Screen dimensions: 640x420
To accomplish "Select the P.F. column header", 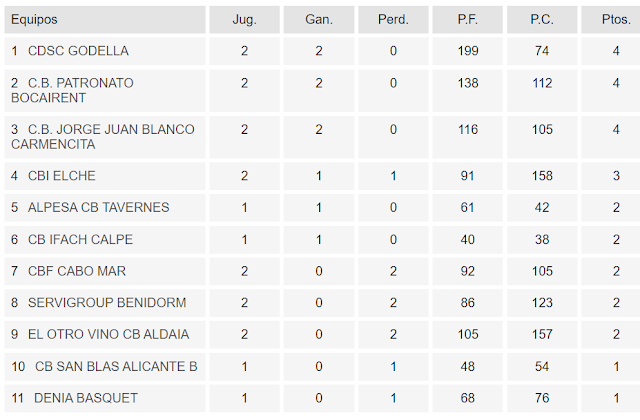I will (x=468, y=19).
